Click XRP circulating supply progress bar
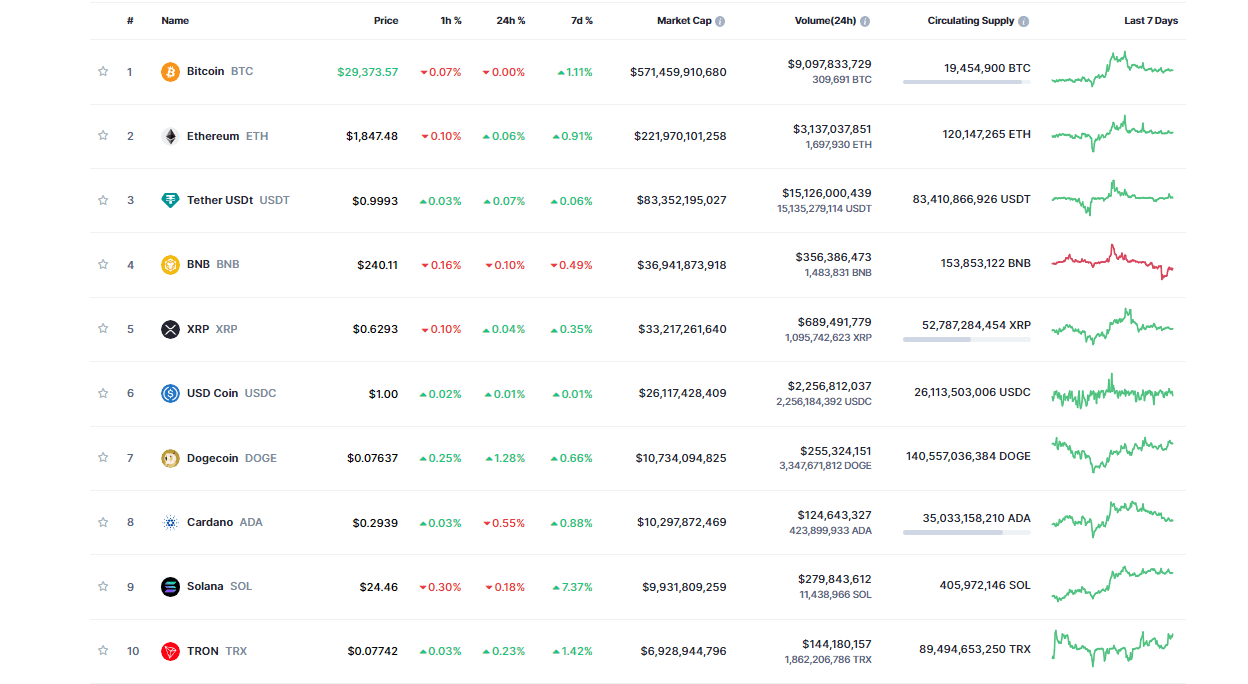The height and width of the screenshot is (684, 1248). coord(967,340)
